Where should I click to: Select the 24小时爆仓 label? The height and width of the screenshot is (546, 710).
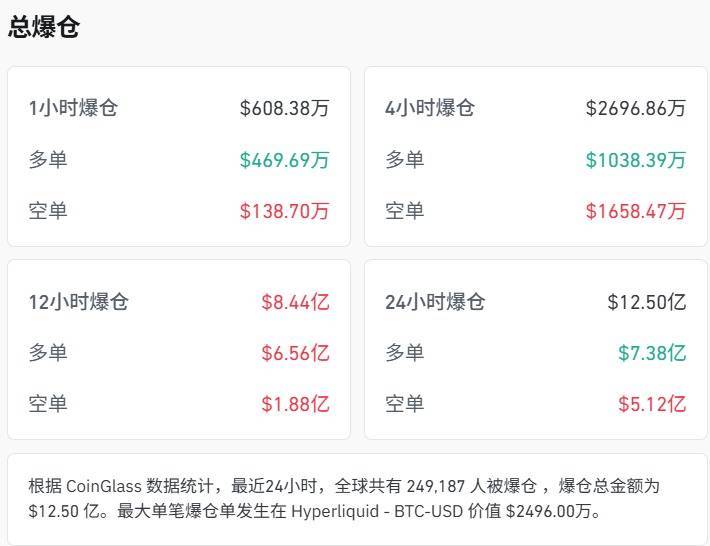pos(435,302)
